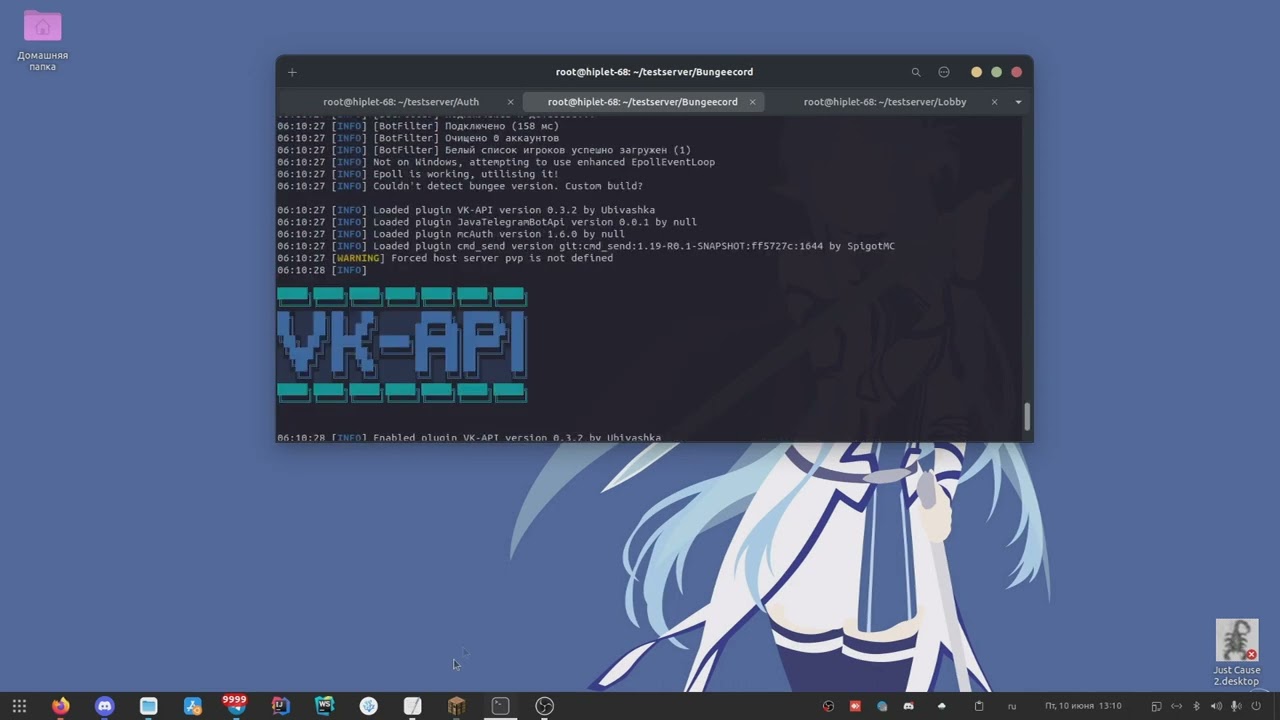Open the screen layout tray icon
1280x720 pixels.
[x=1156, y=706]
